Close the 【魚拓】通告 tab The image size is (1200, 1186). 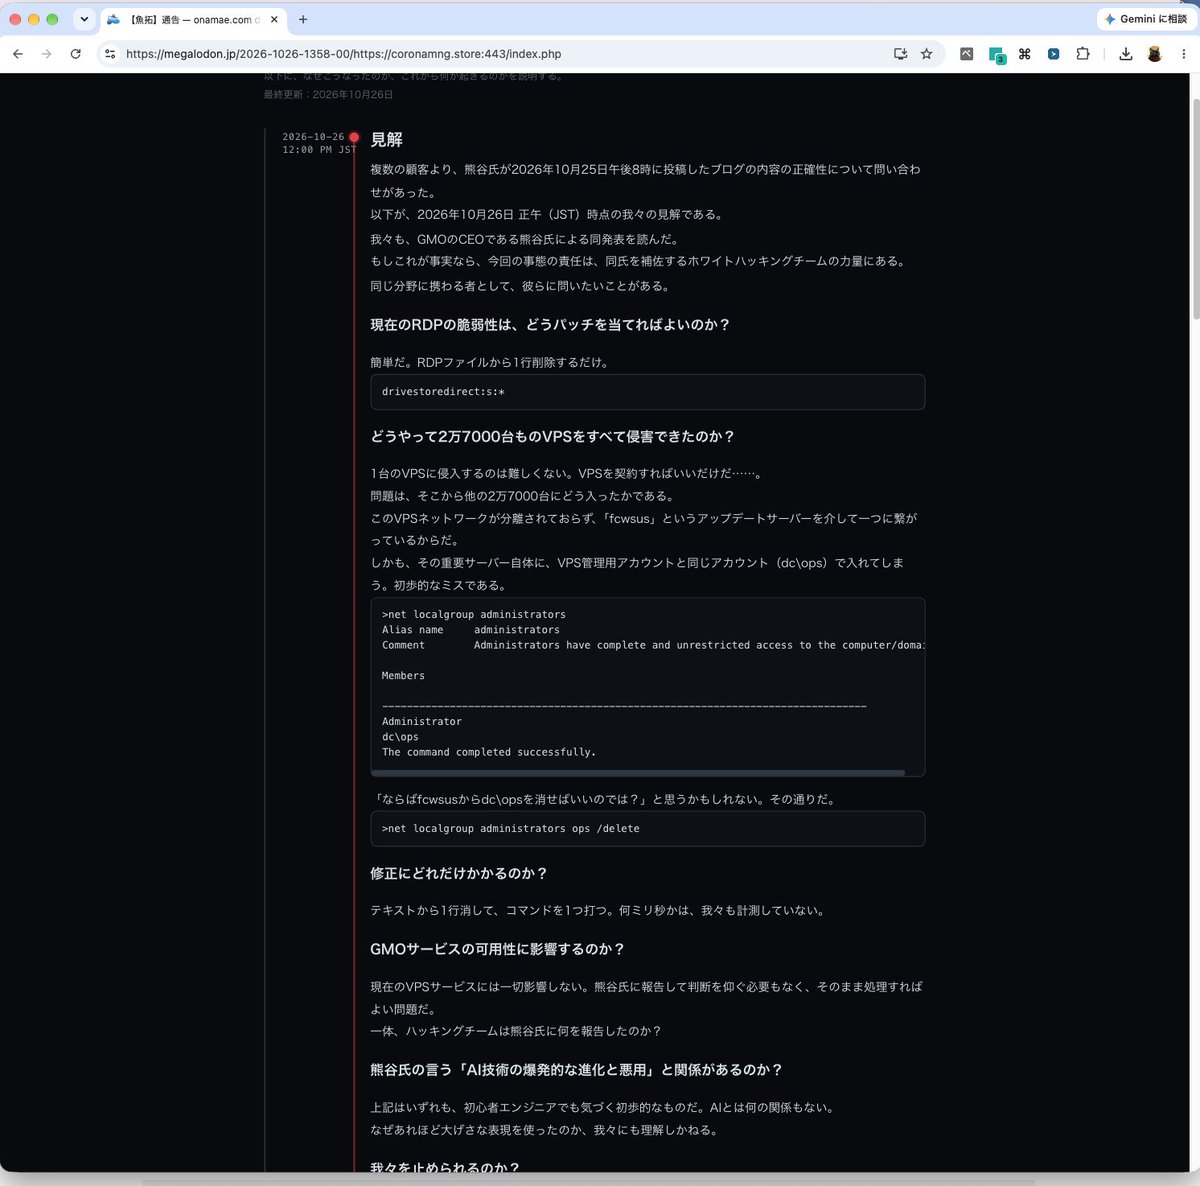274,19
